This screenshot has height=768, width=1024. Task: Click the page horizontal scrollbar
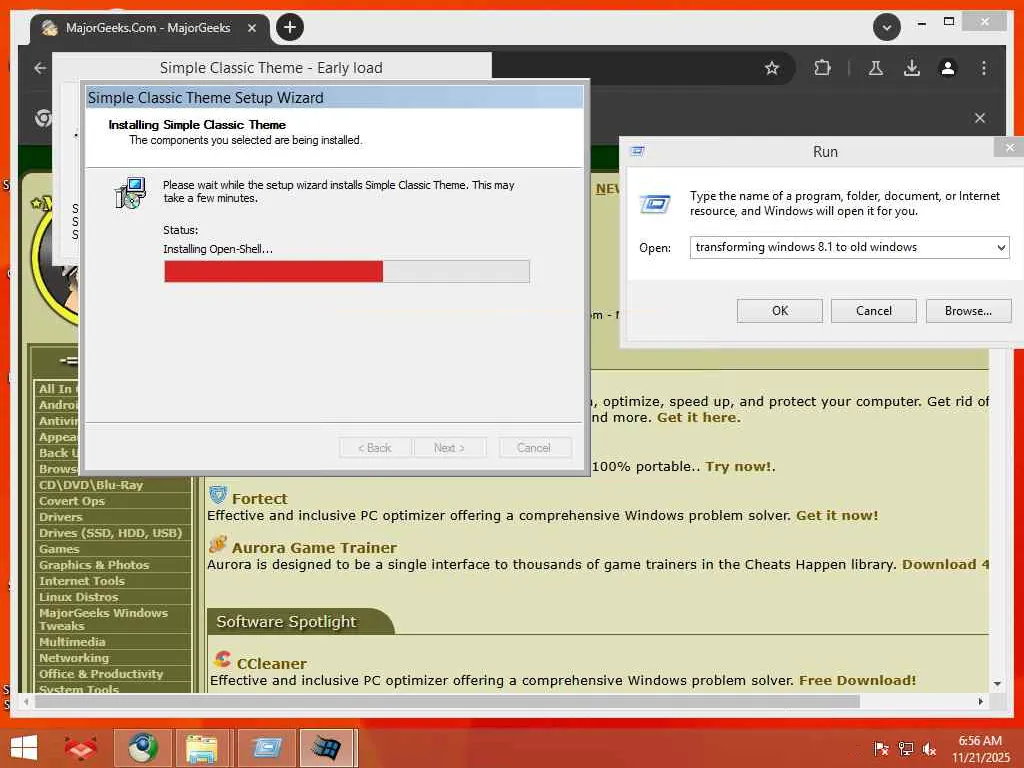447,701
